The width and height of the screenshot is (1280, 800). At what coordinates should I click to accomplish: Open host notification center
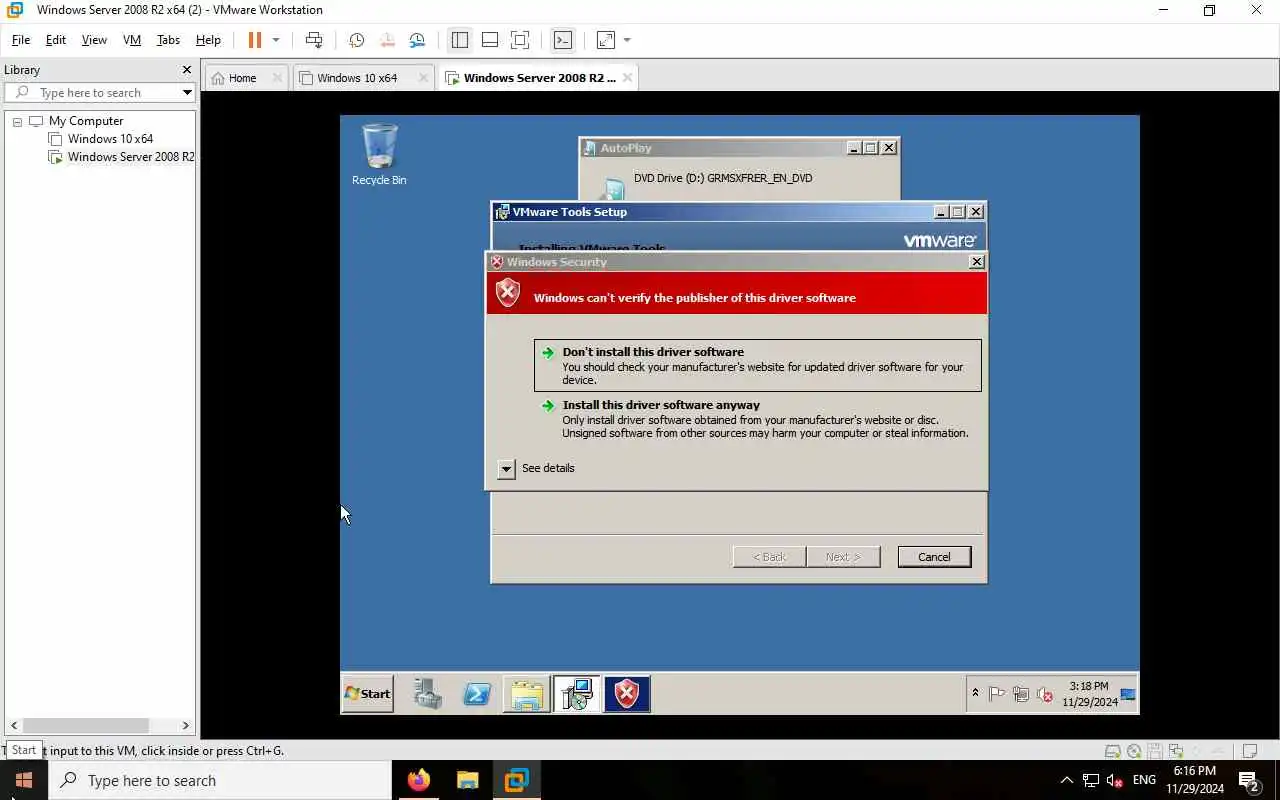pos(1248,780)
